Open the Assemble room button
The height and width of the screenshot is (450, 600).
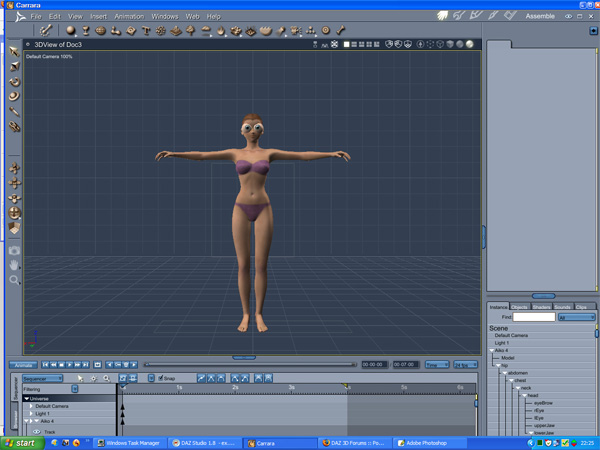pyautogui.click(x=540, y=16)
